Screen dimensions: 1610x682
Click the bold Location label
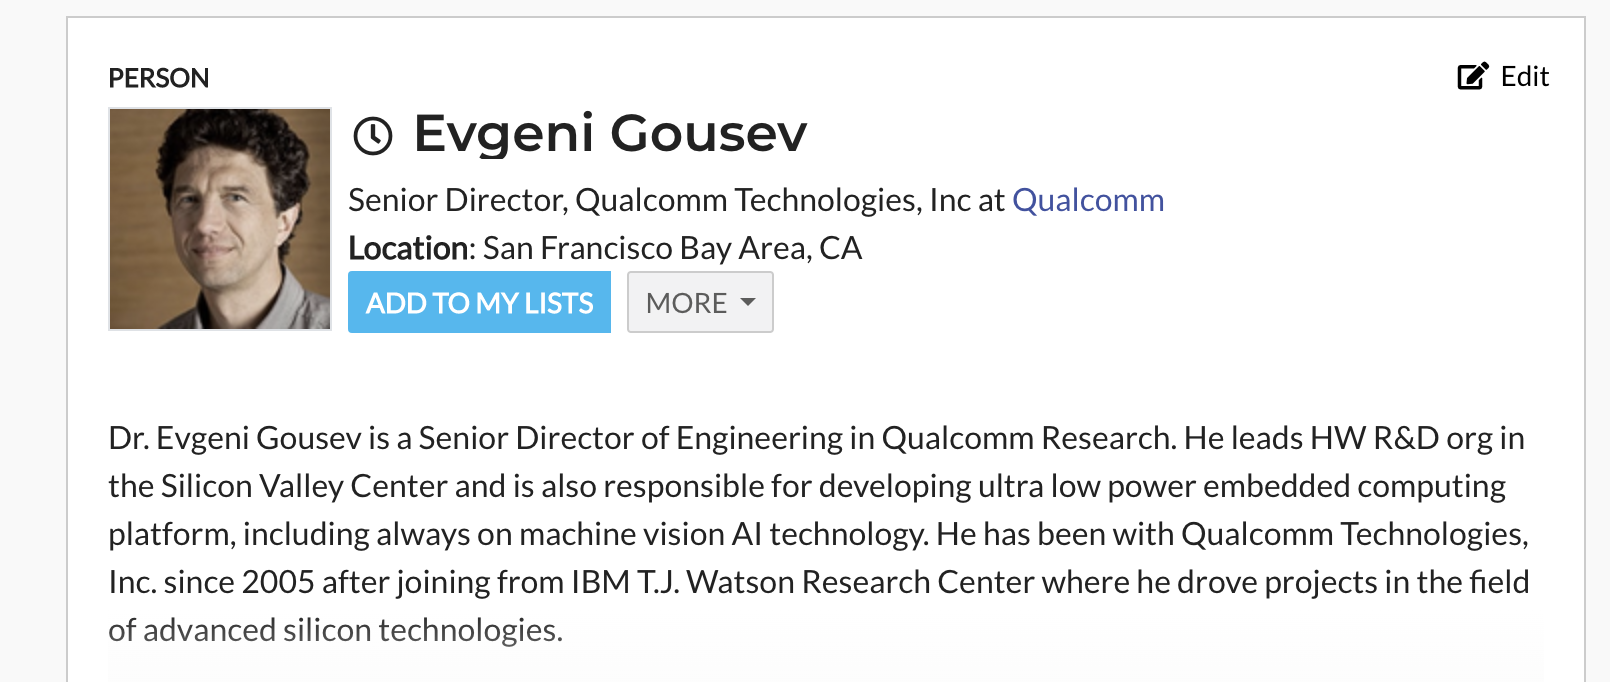tap(410, 248)
